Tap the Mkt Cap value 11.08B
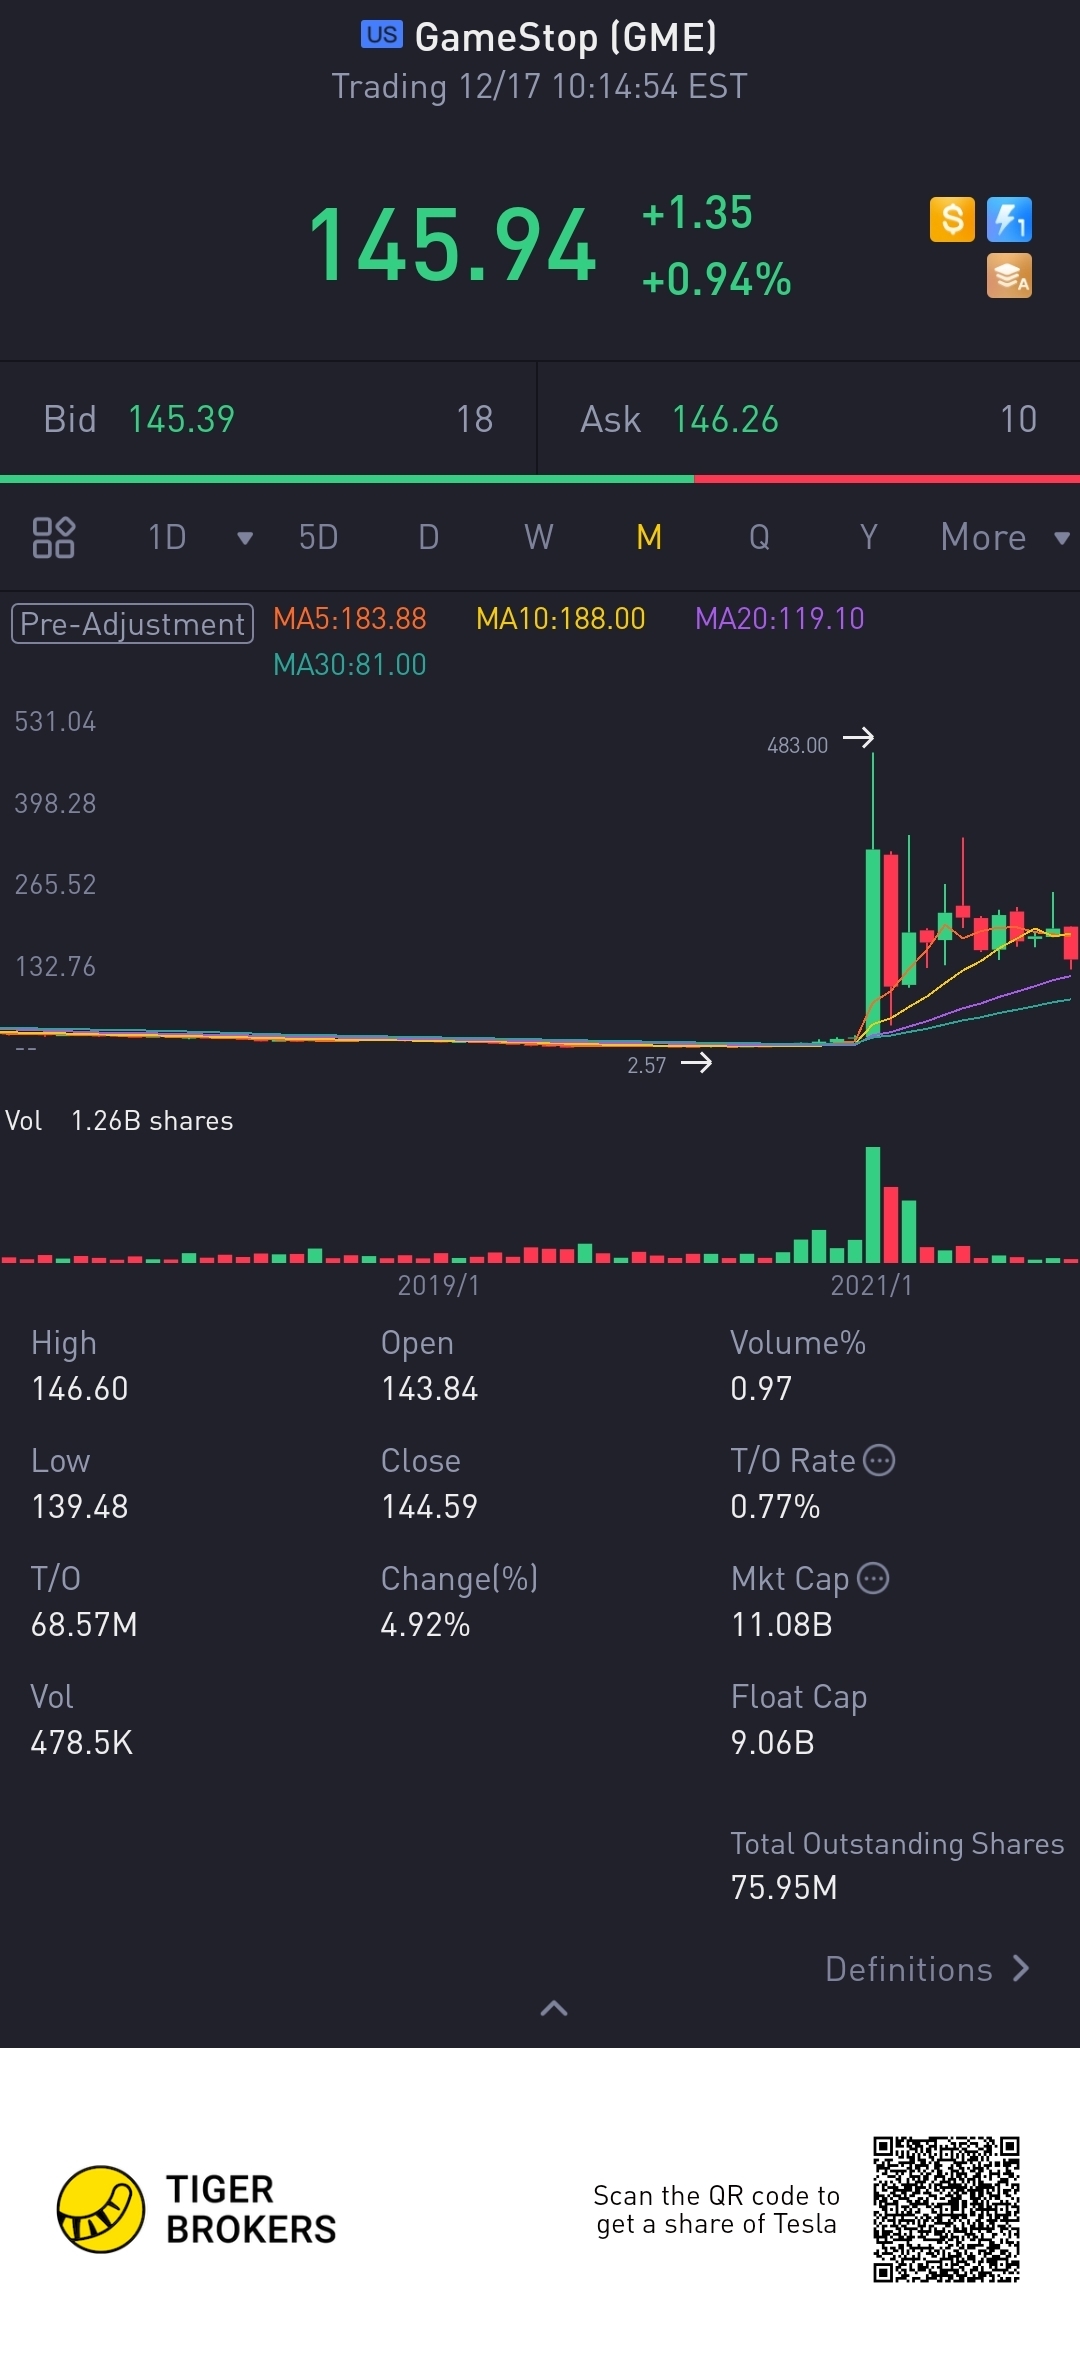Image resolution: width=1080 pixels, height=2371 pixels. [x=782, y=1625]
